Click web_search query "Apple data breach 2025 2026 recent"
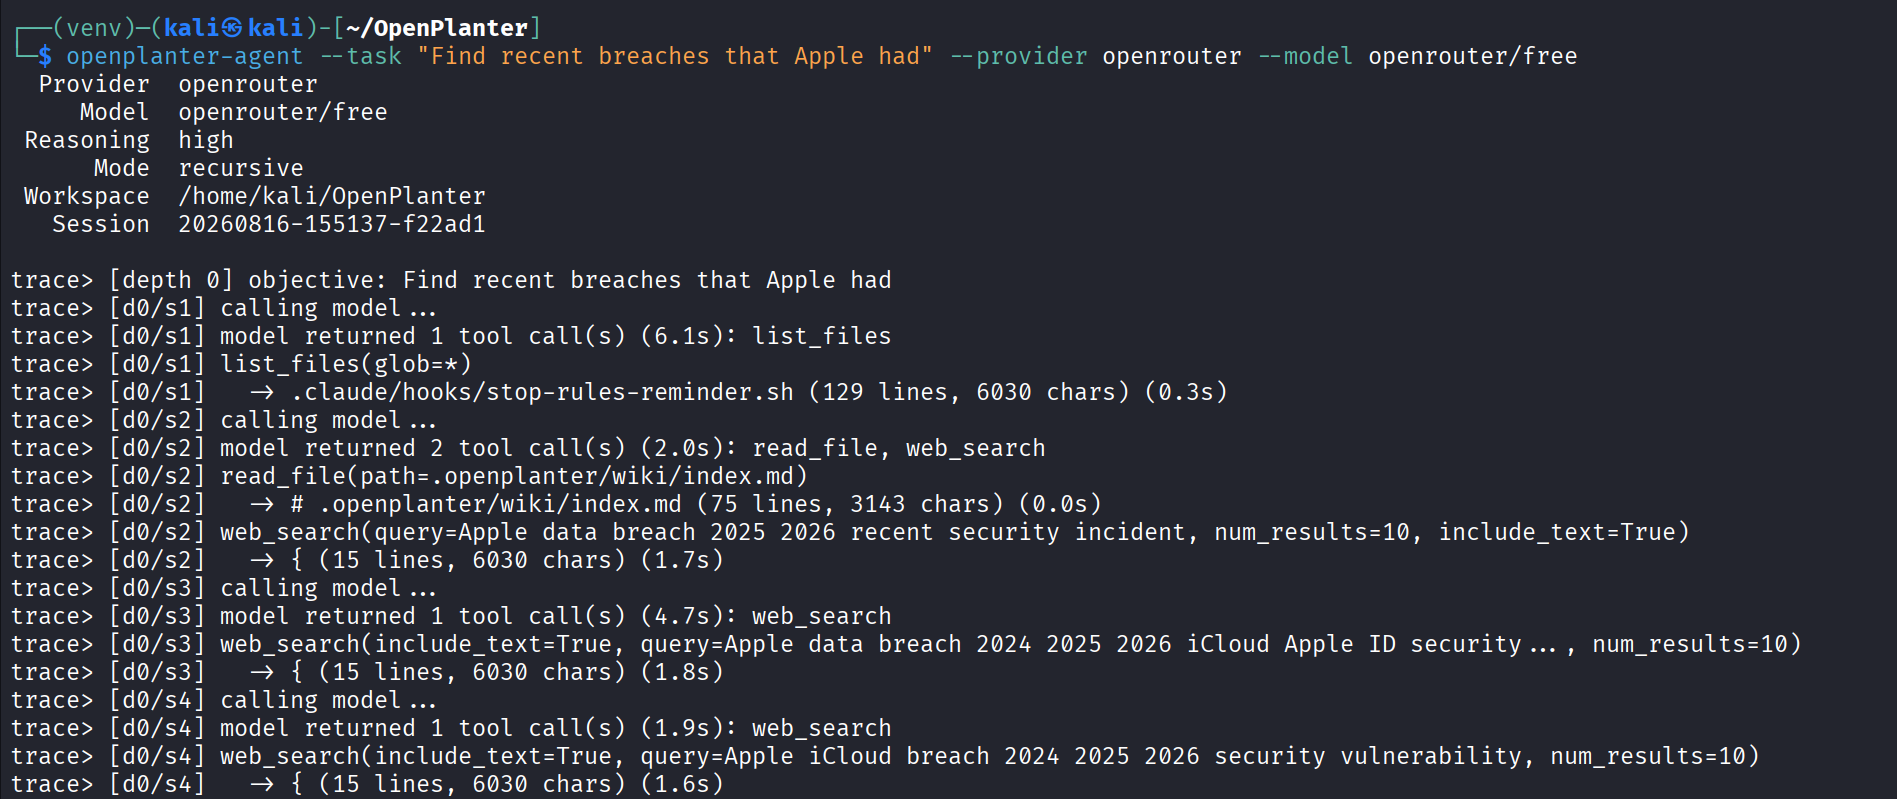Image resolution: width=1897 pixels, height=799 pixels. click(955, 532)
